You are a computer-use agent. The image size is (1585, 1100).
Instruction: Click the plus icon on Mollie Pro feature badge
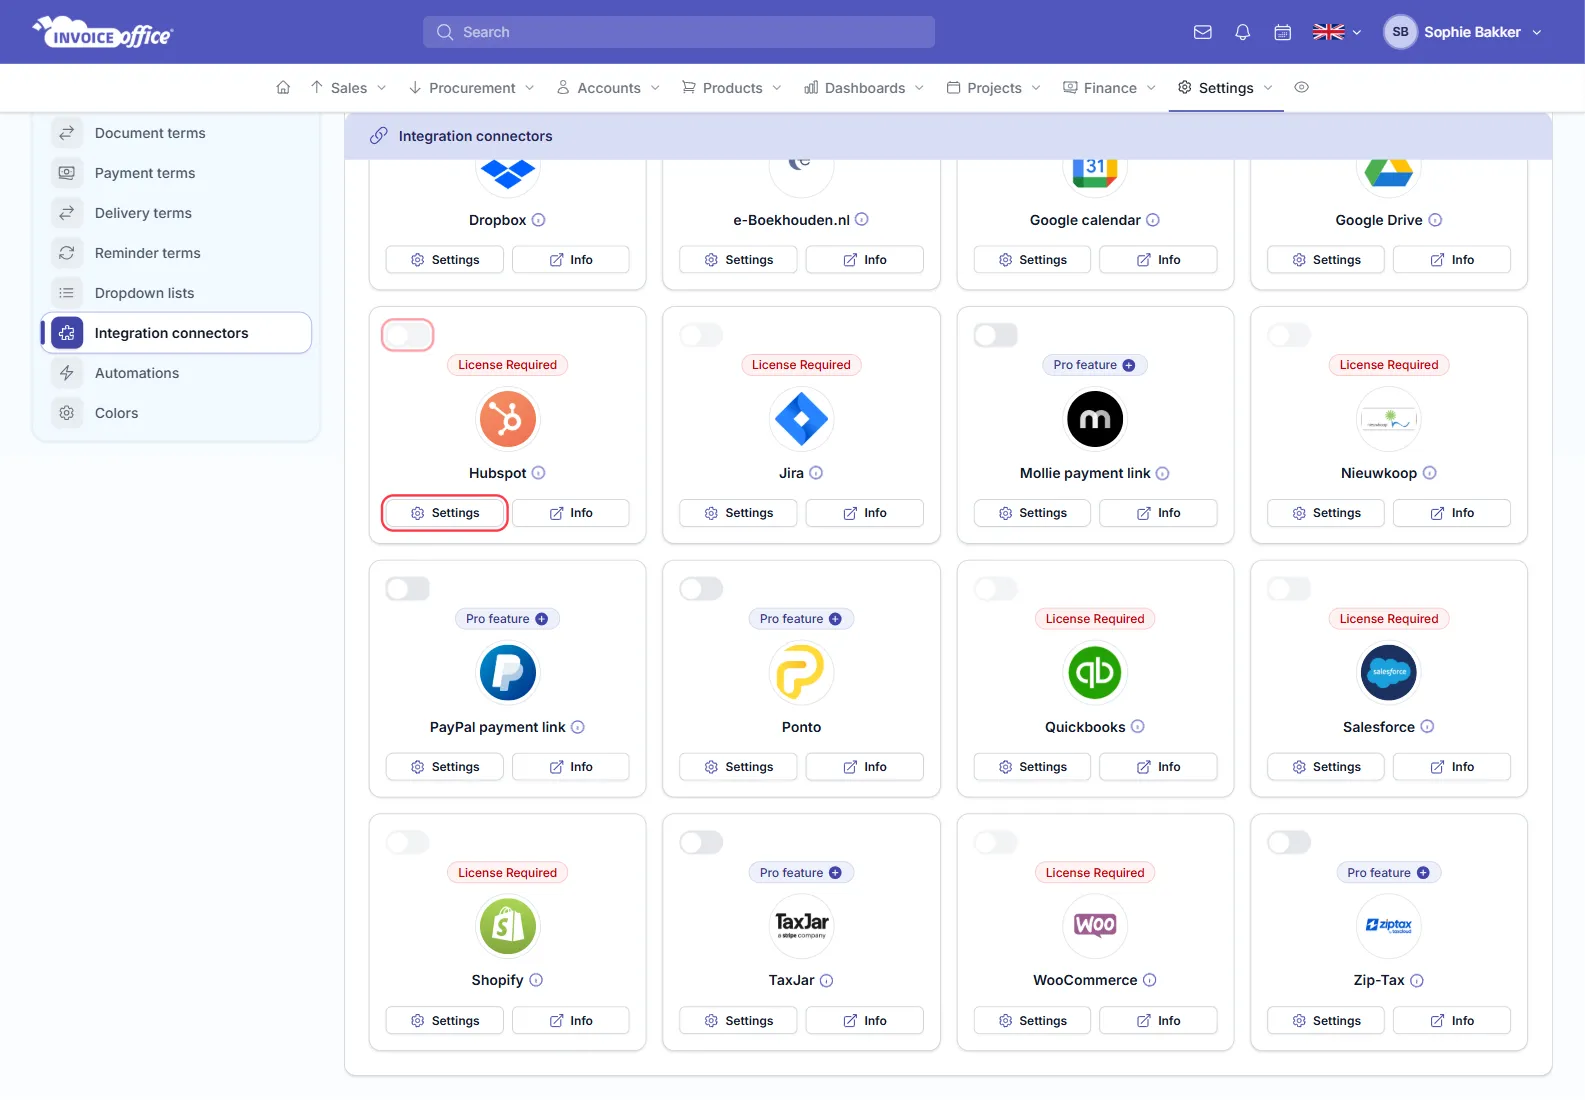(x=1129, y=366)
